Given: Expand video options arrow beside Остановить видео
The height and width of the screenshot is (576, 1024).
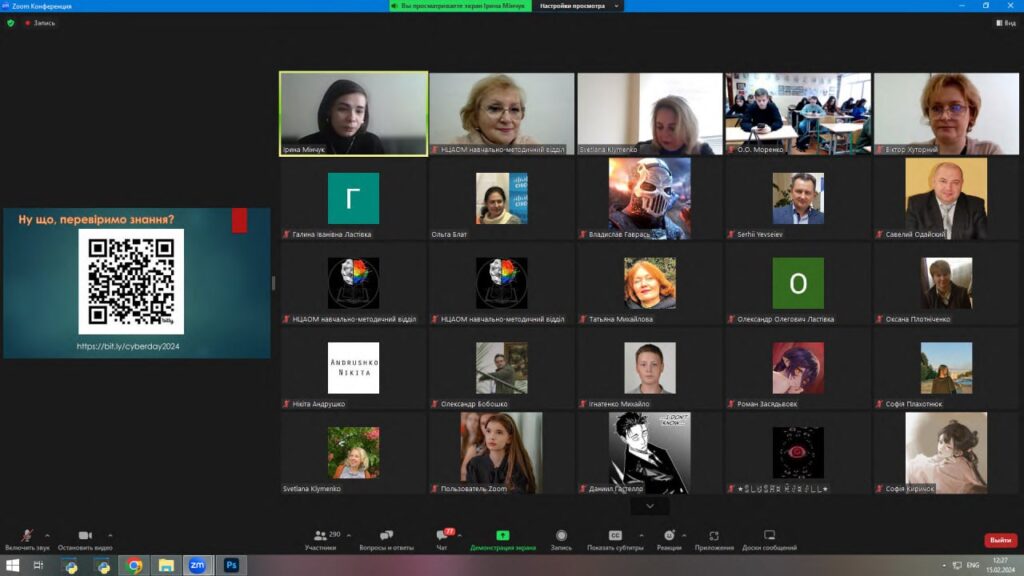Looking at the screenshot, I should coord(110,535).
